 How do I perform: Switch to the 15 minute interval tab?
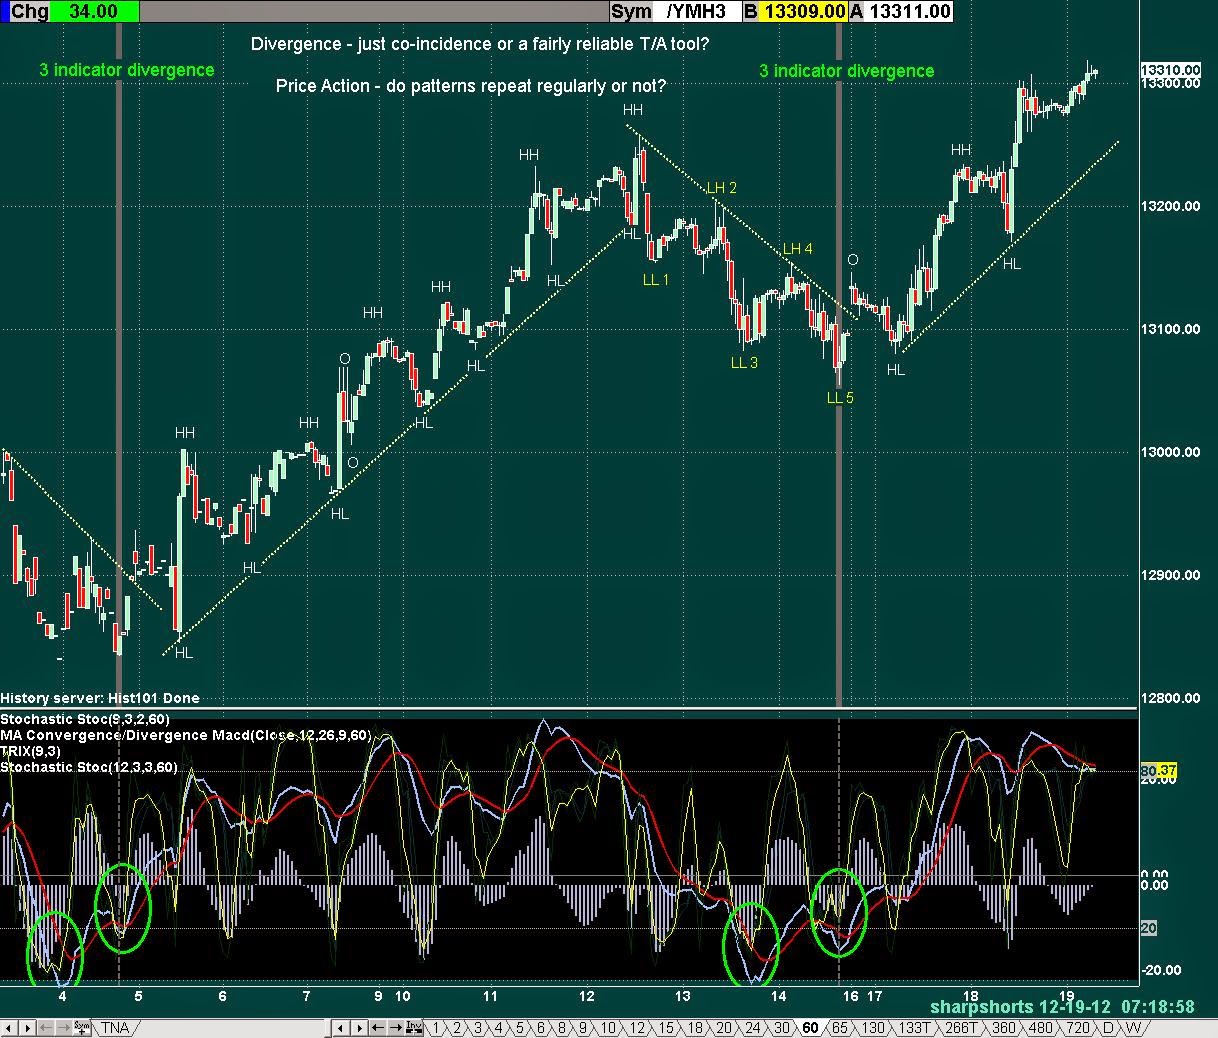point(666,1028)
